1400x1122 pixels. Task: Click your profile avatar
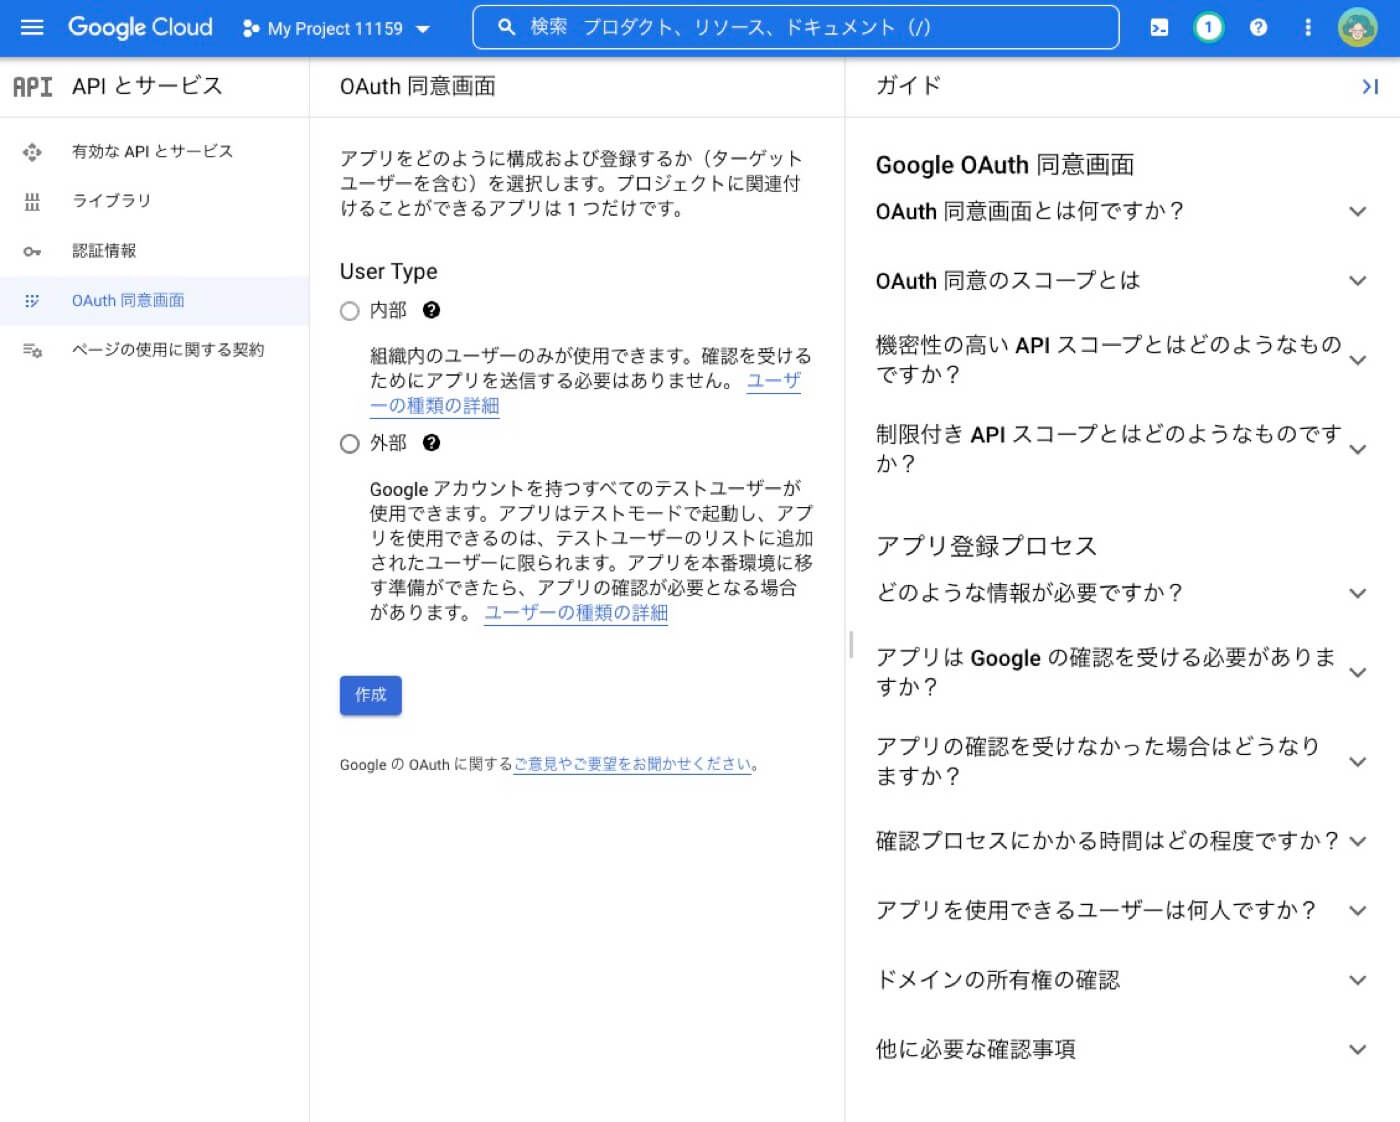click(1357, 27)
